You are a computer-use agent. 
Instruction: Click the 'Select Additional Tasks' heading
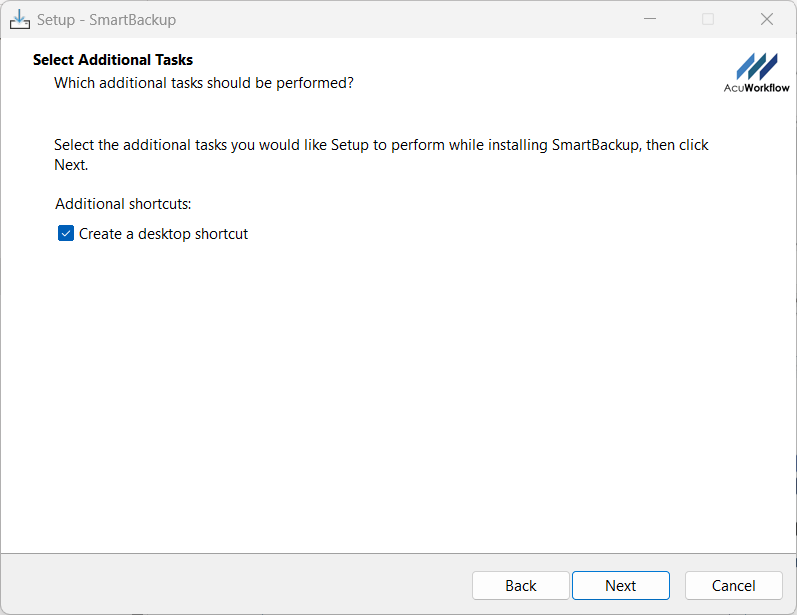coord(113,60)
